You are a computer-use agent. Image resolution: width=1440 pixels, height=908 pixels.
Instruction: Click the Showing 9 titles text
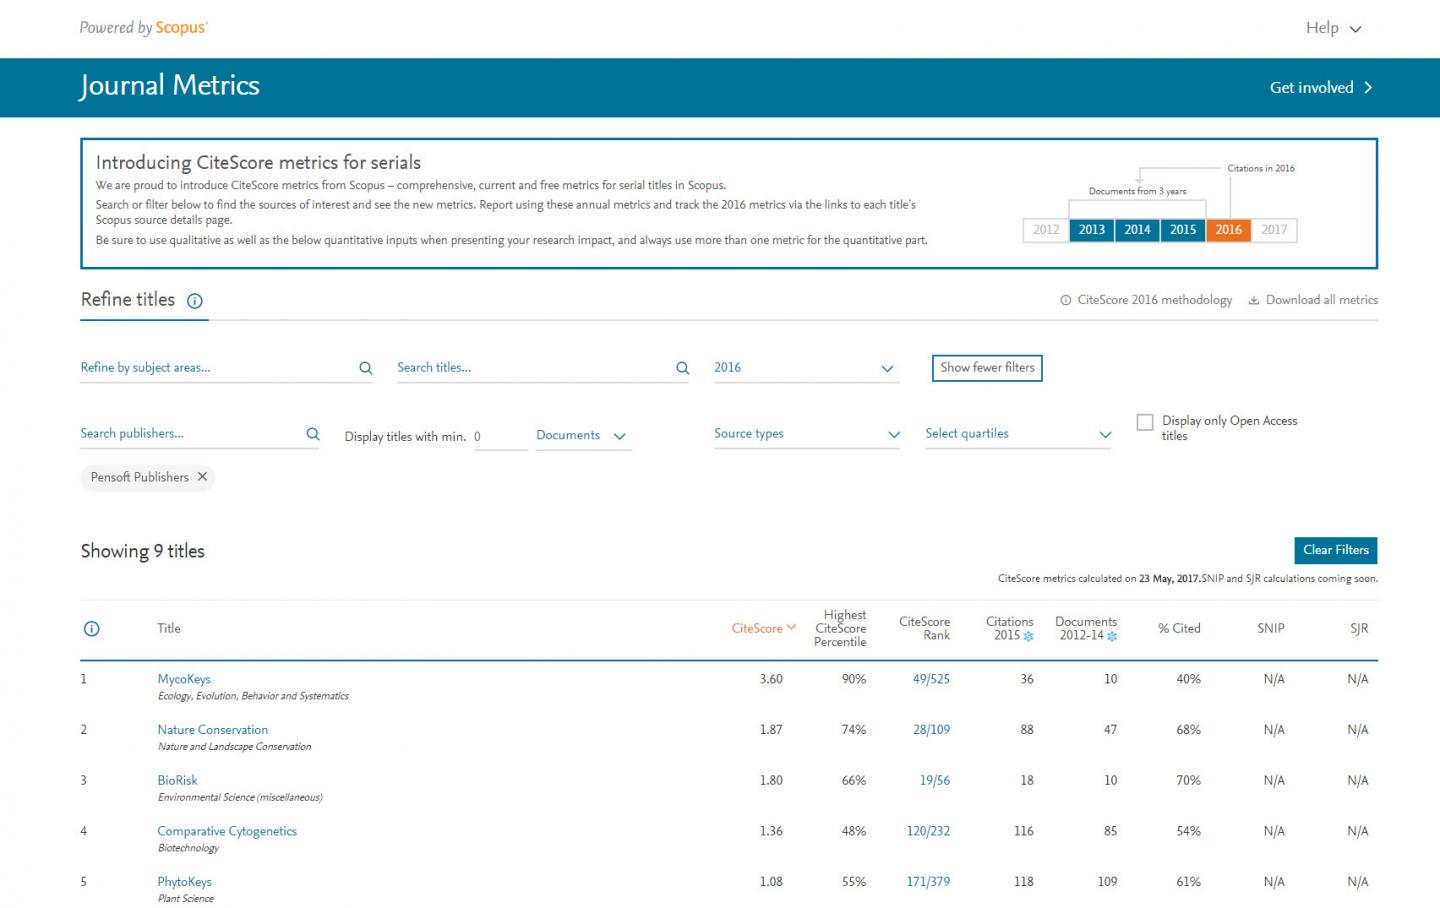[143, 551]
